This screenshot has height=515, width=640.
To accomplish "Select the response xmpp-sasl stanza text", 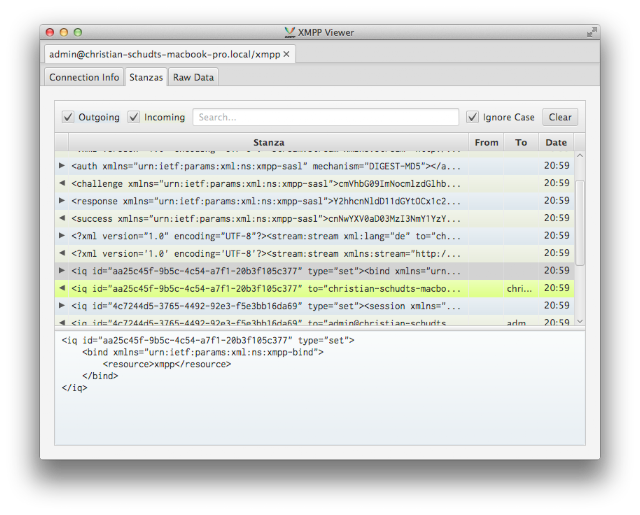I will [x=266, y=201].
